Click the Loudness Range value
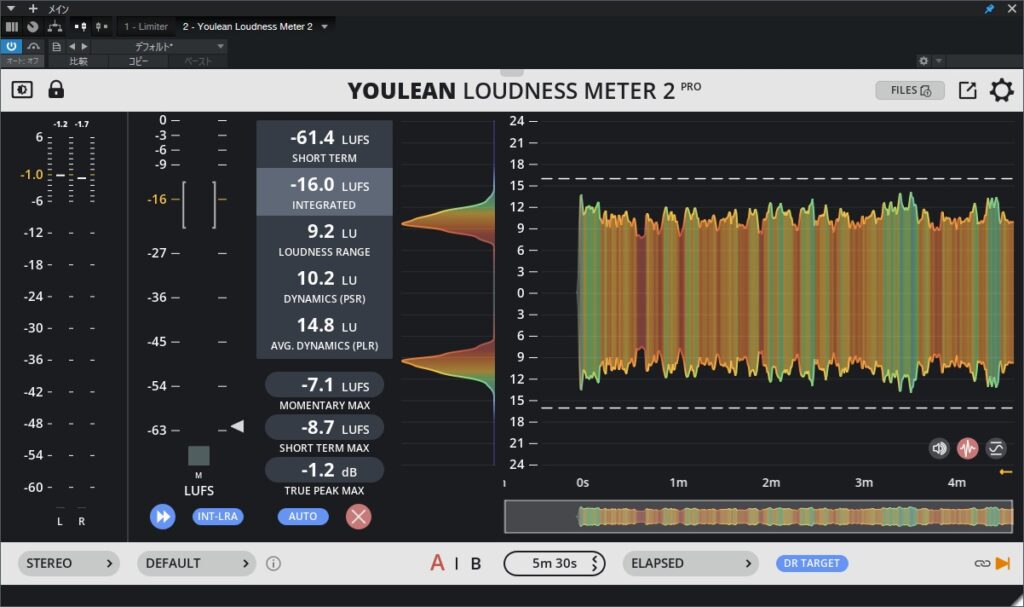Viewport: 1024px width, 607px height. point(325,239)
